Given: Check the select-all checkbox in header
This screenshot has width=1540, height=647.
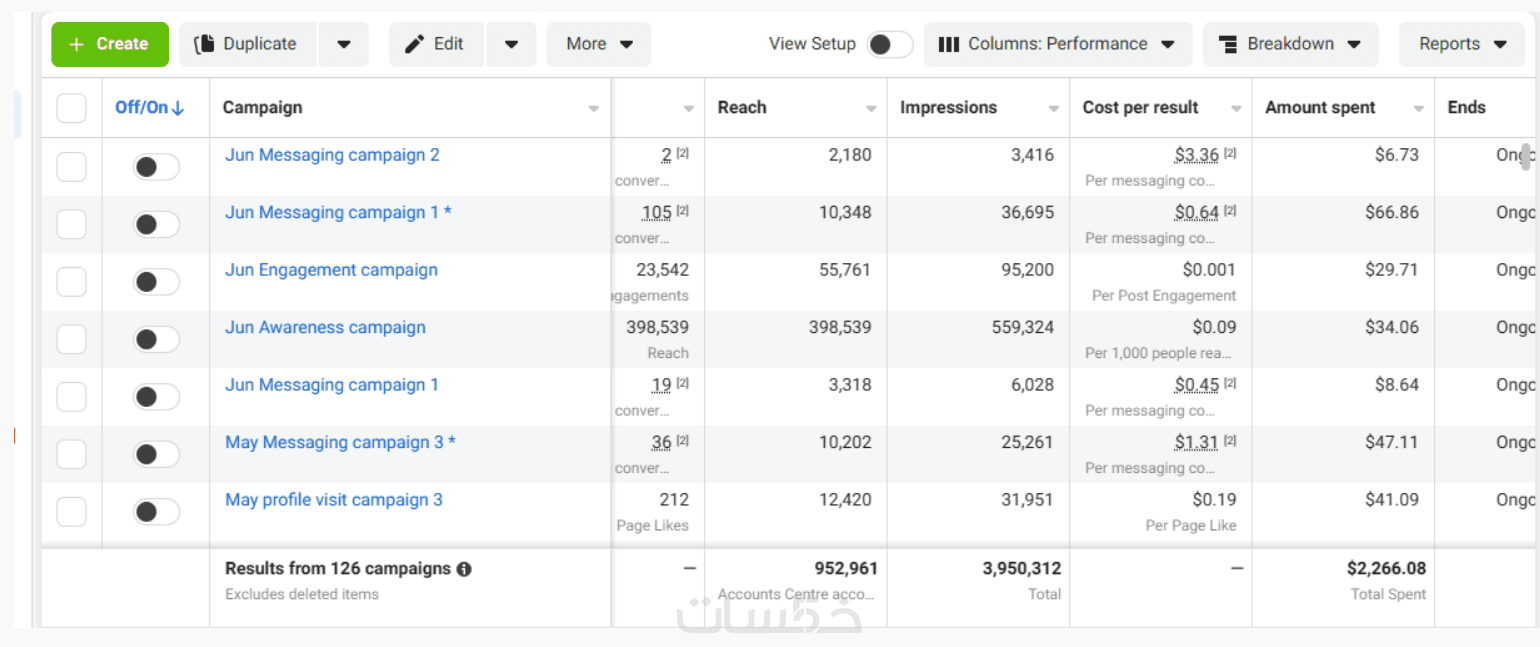Looking at the screenshot, I should point(71,108).
